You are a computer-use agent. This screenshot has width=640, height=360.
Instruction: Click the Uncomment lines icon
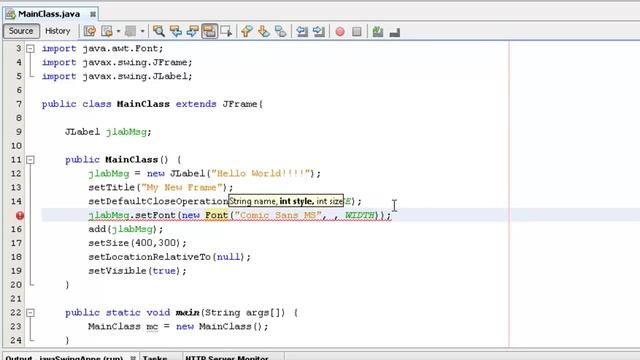point(395,31)
